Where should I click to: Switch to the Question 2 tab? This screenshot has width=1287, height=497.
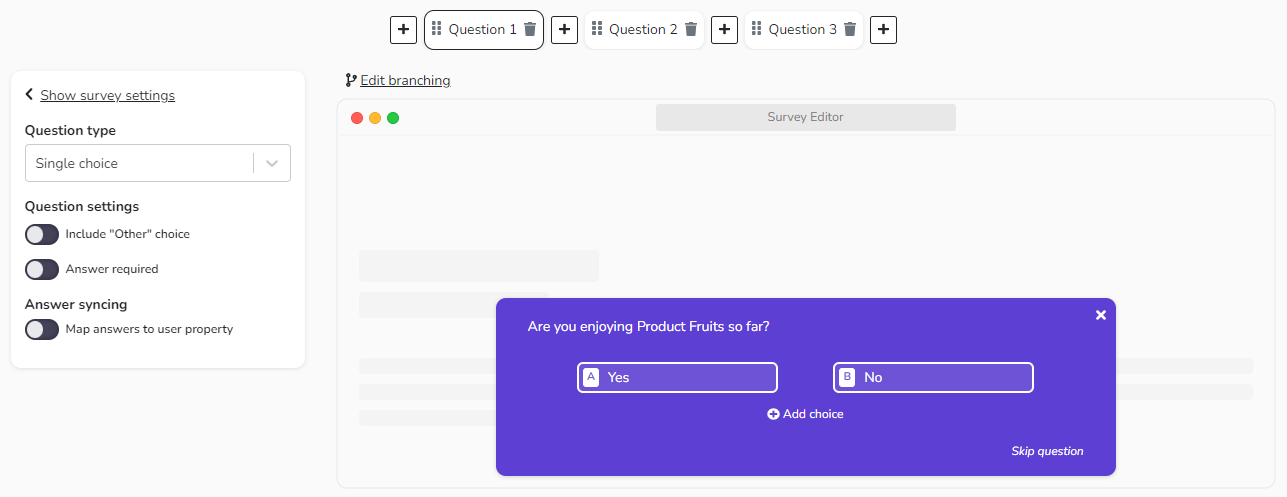(x=643, y=30)
